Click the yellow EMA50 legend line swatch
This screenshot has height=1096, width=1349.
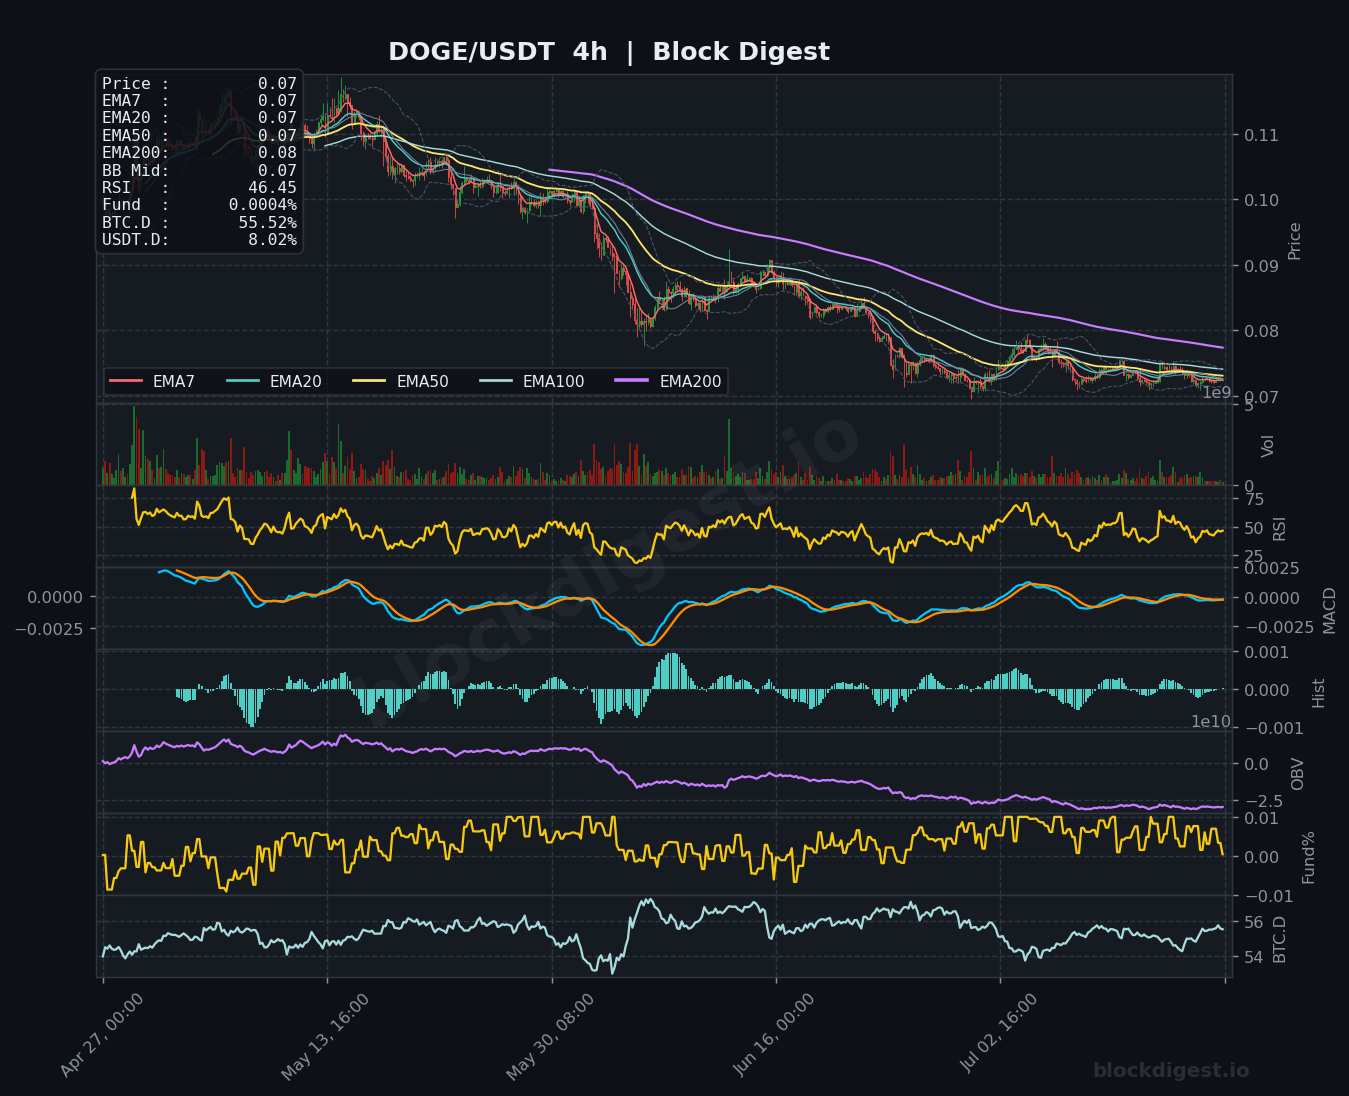click(370, 381)
